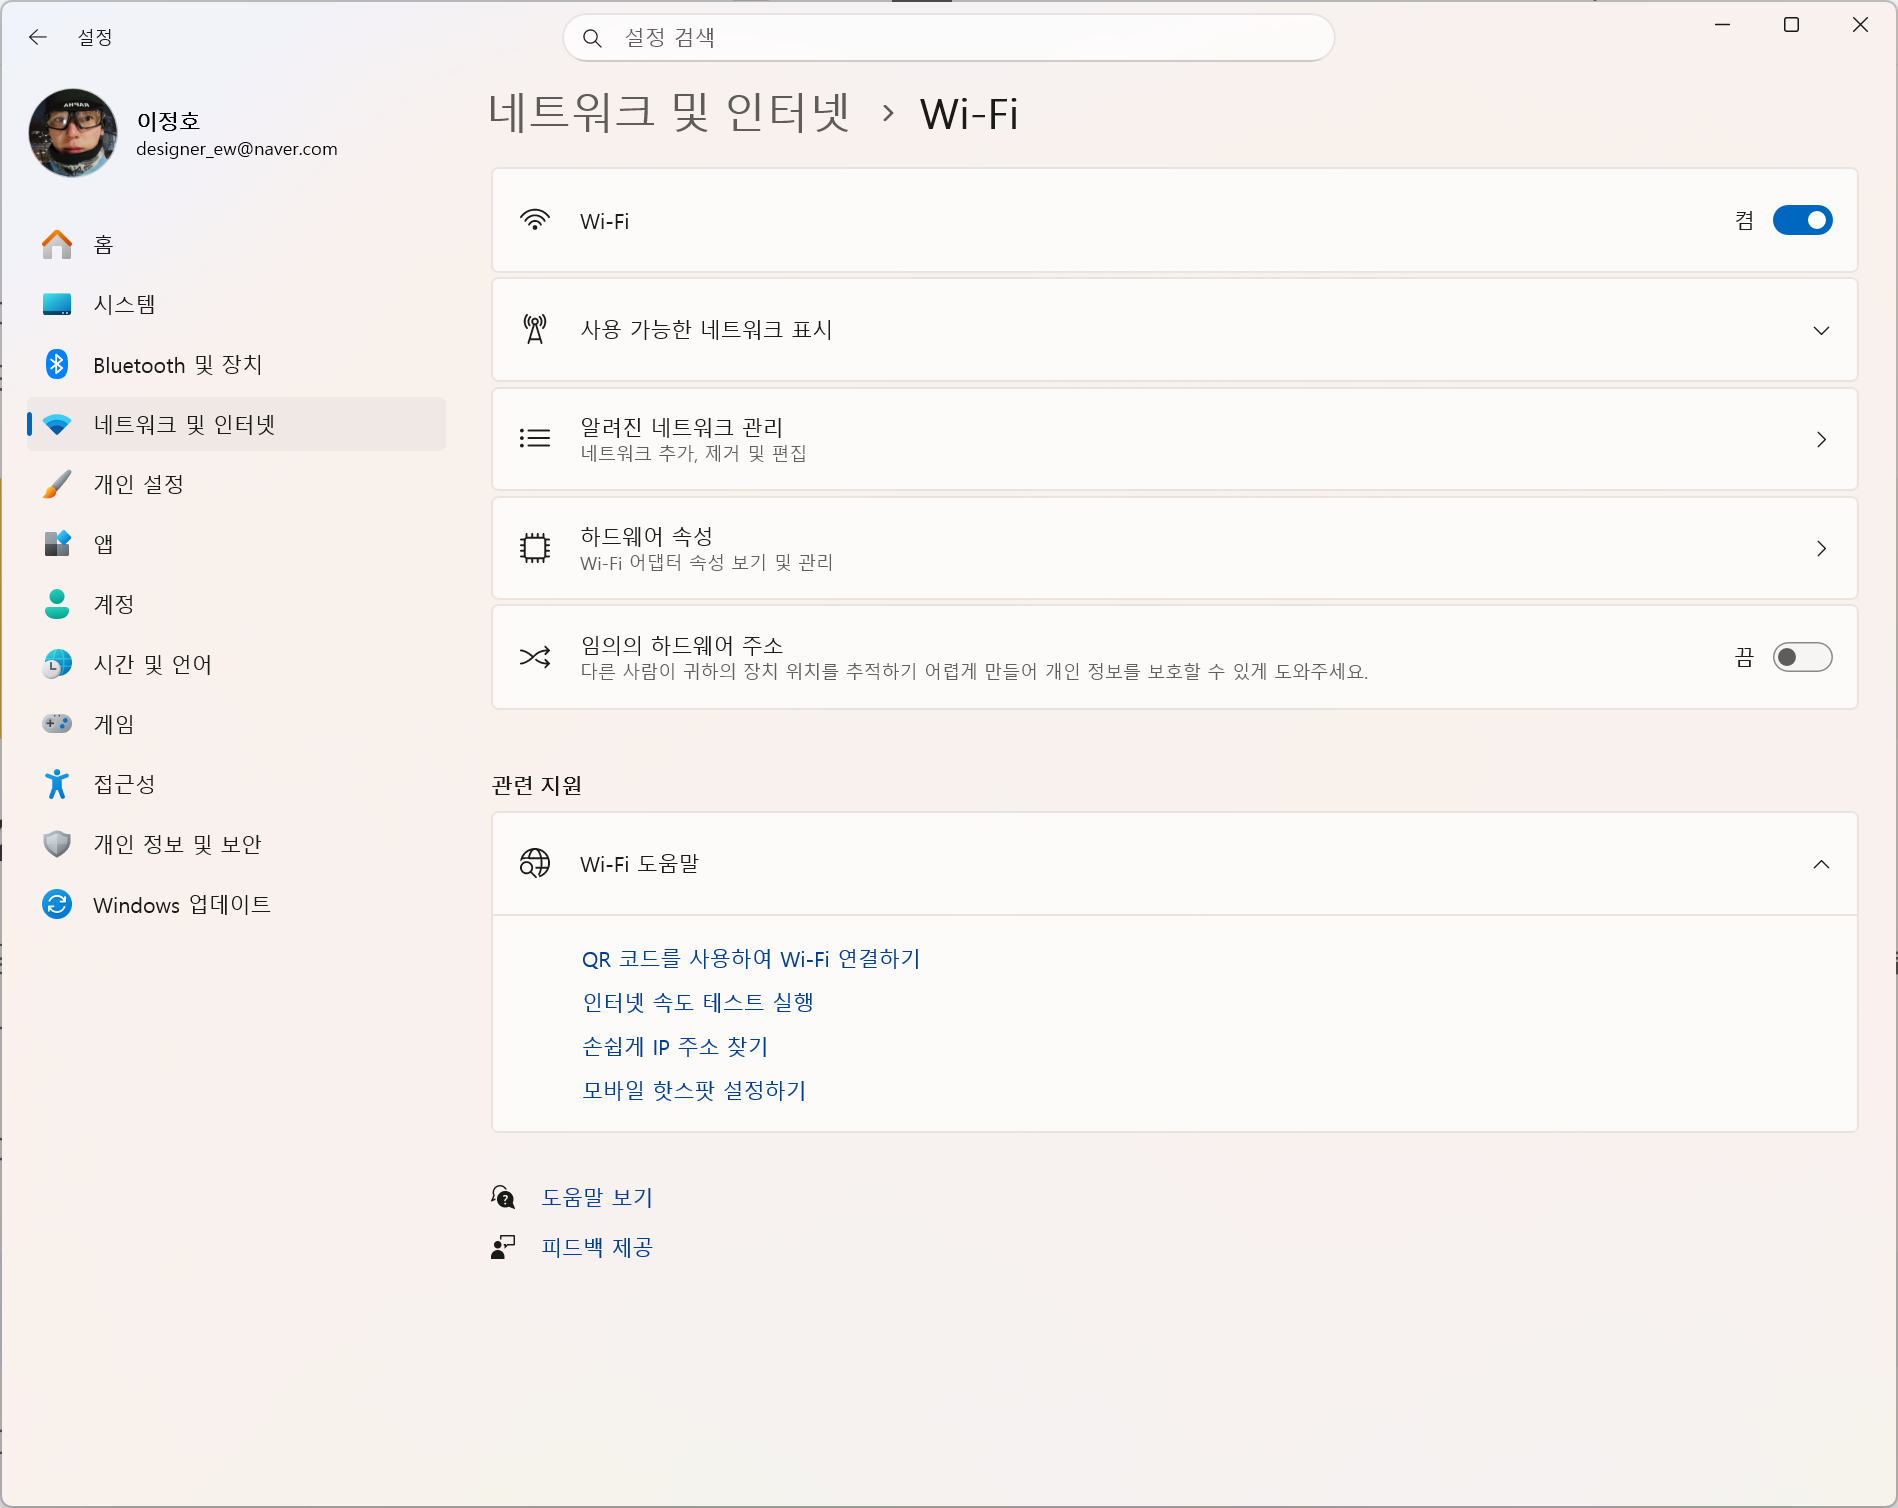The width and height of the screenshot is (1898, 1508).
Task: Click the 접근성 figure icon
Action: point(57,784)
